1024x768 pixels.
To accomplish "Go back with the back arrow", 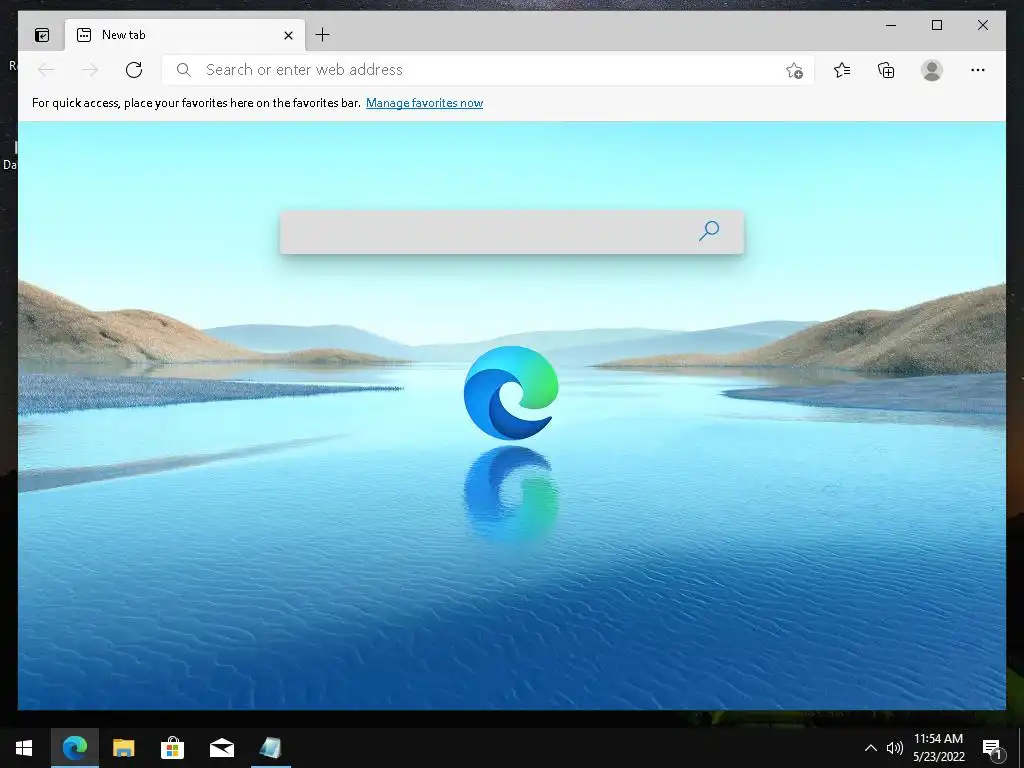I will coord(46,70).
